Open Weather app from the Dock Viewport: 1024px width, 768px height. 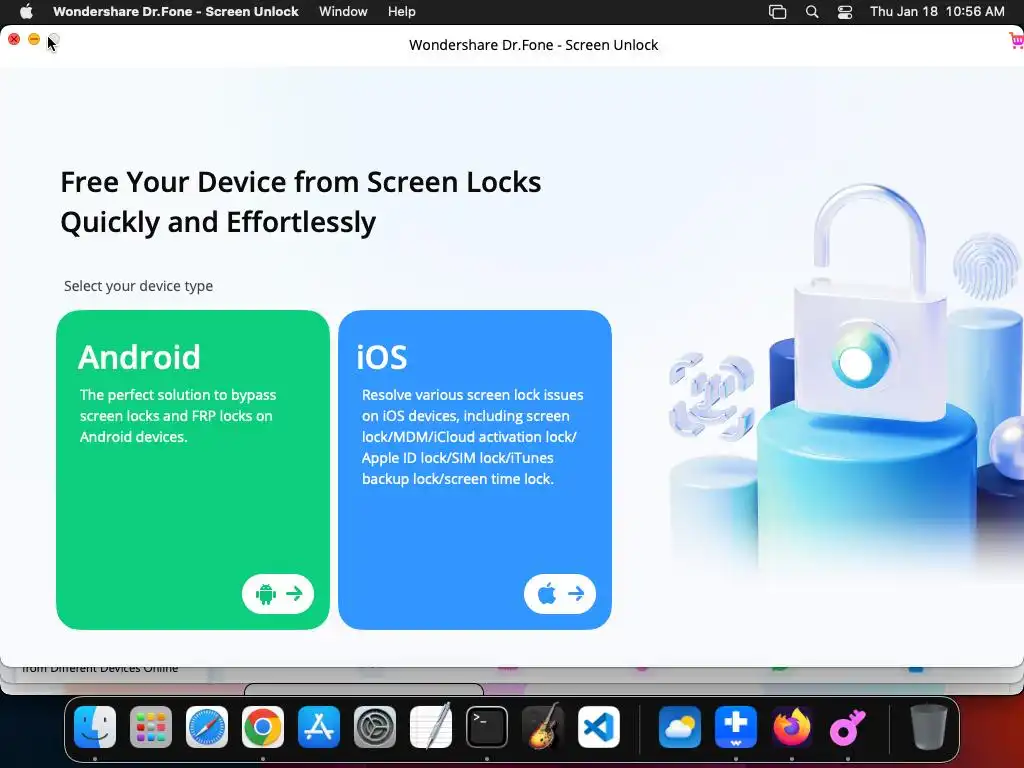tap(680, 727)
